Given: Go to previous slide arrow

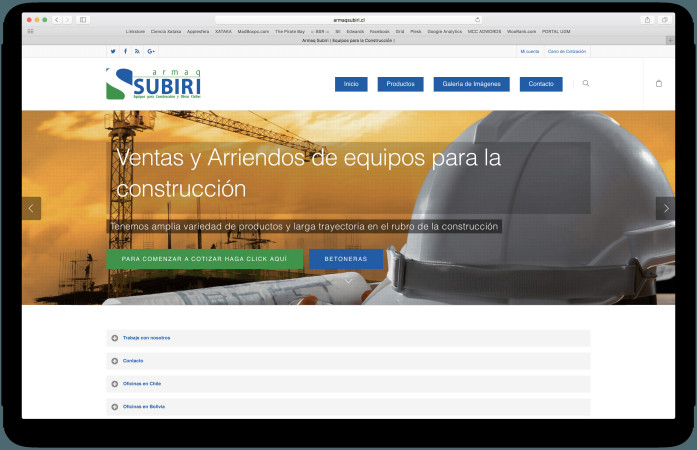Looking at the screenshot, I should 31,208.
